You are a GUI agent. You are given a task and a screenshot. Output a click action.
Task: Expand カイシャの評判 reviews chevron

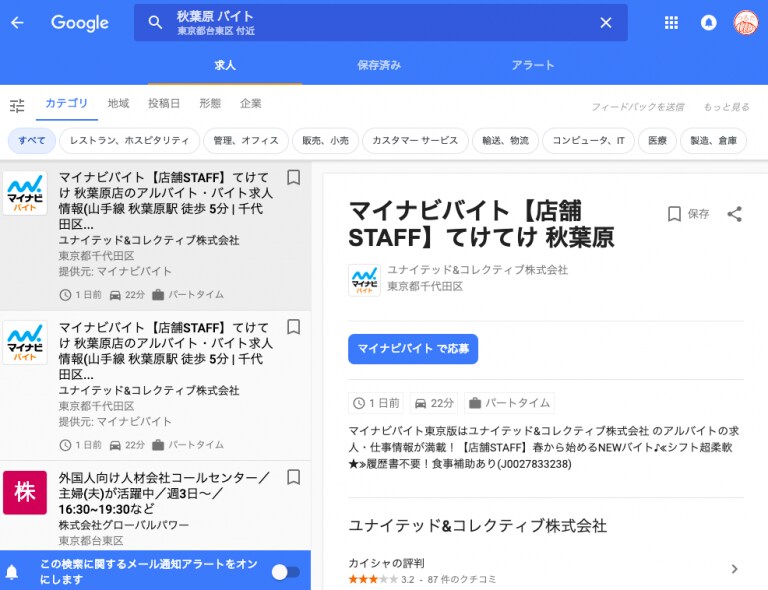(734, 569)
